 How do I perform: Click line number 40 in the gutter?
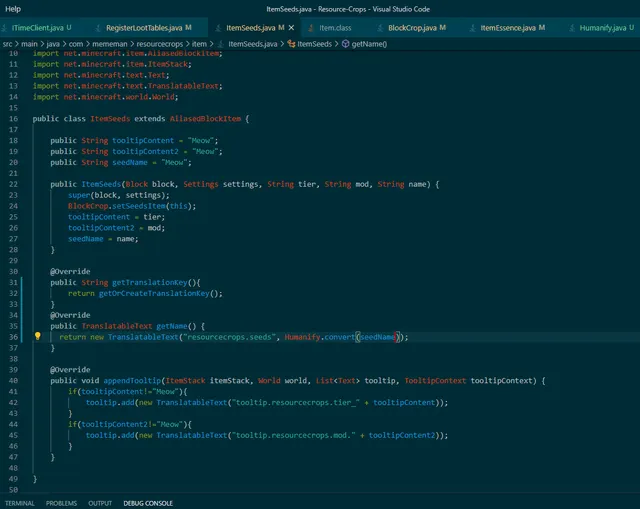(13, 381)
